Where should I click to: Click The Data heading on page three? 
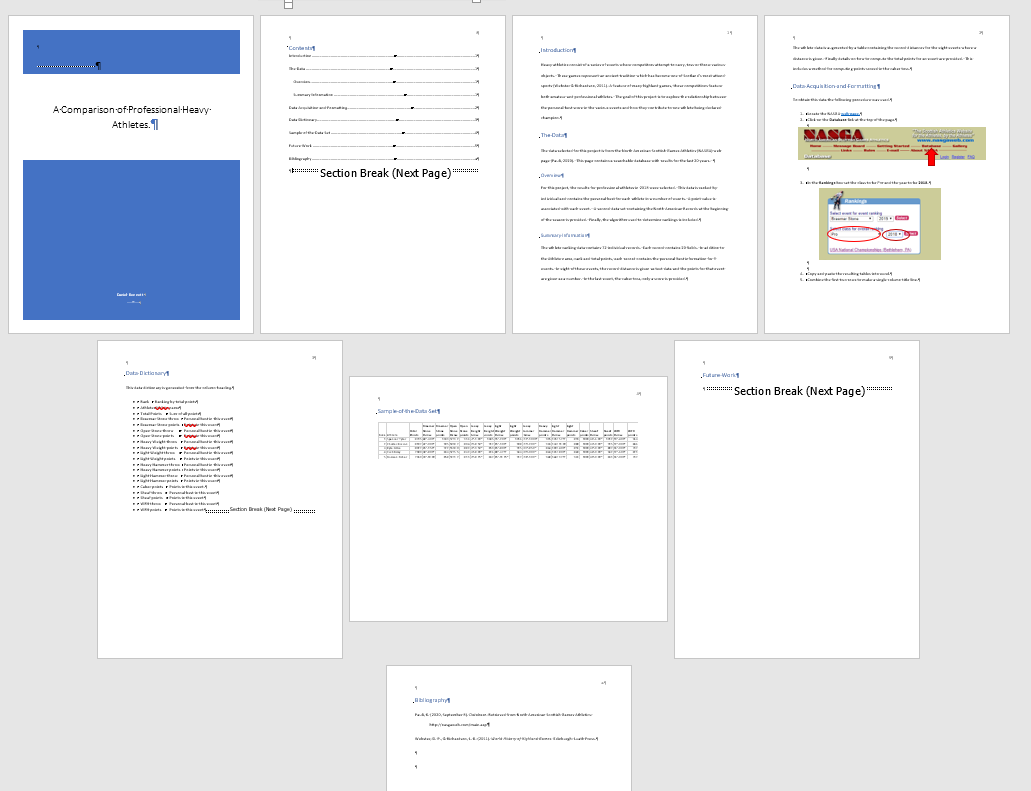(553, 135)
